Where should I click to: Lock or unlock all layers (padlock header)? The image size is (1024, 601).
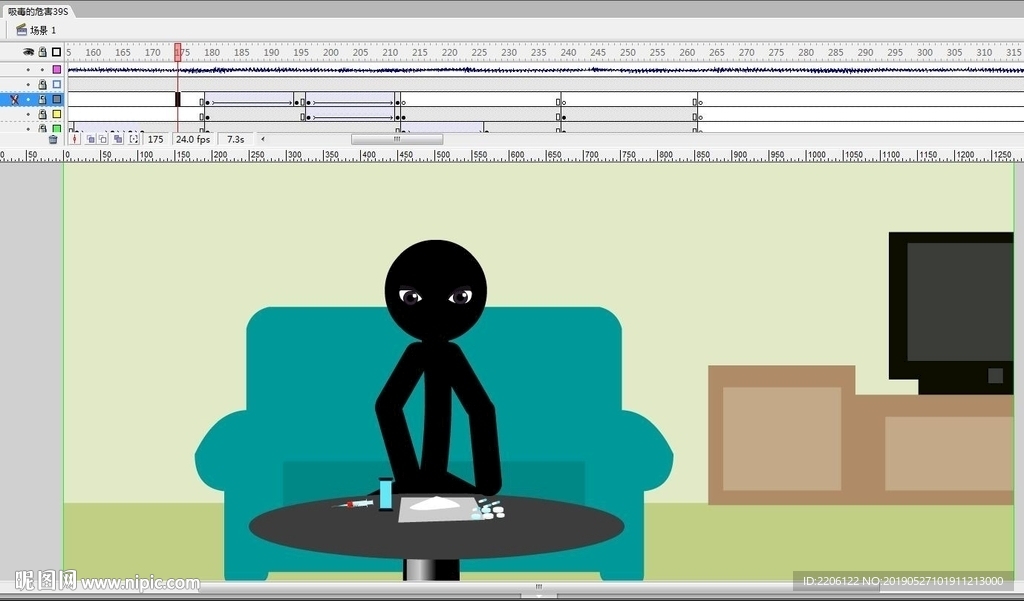click(42, 52)
